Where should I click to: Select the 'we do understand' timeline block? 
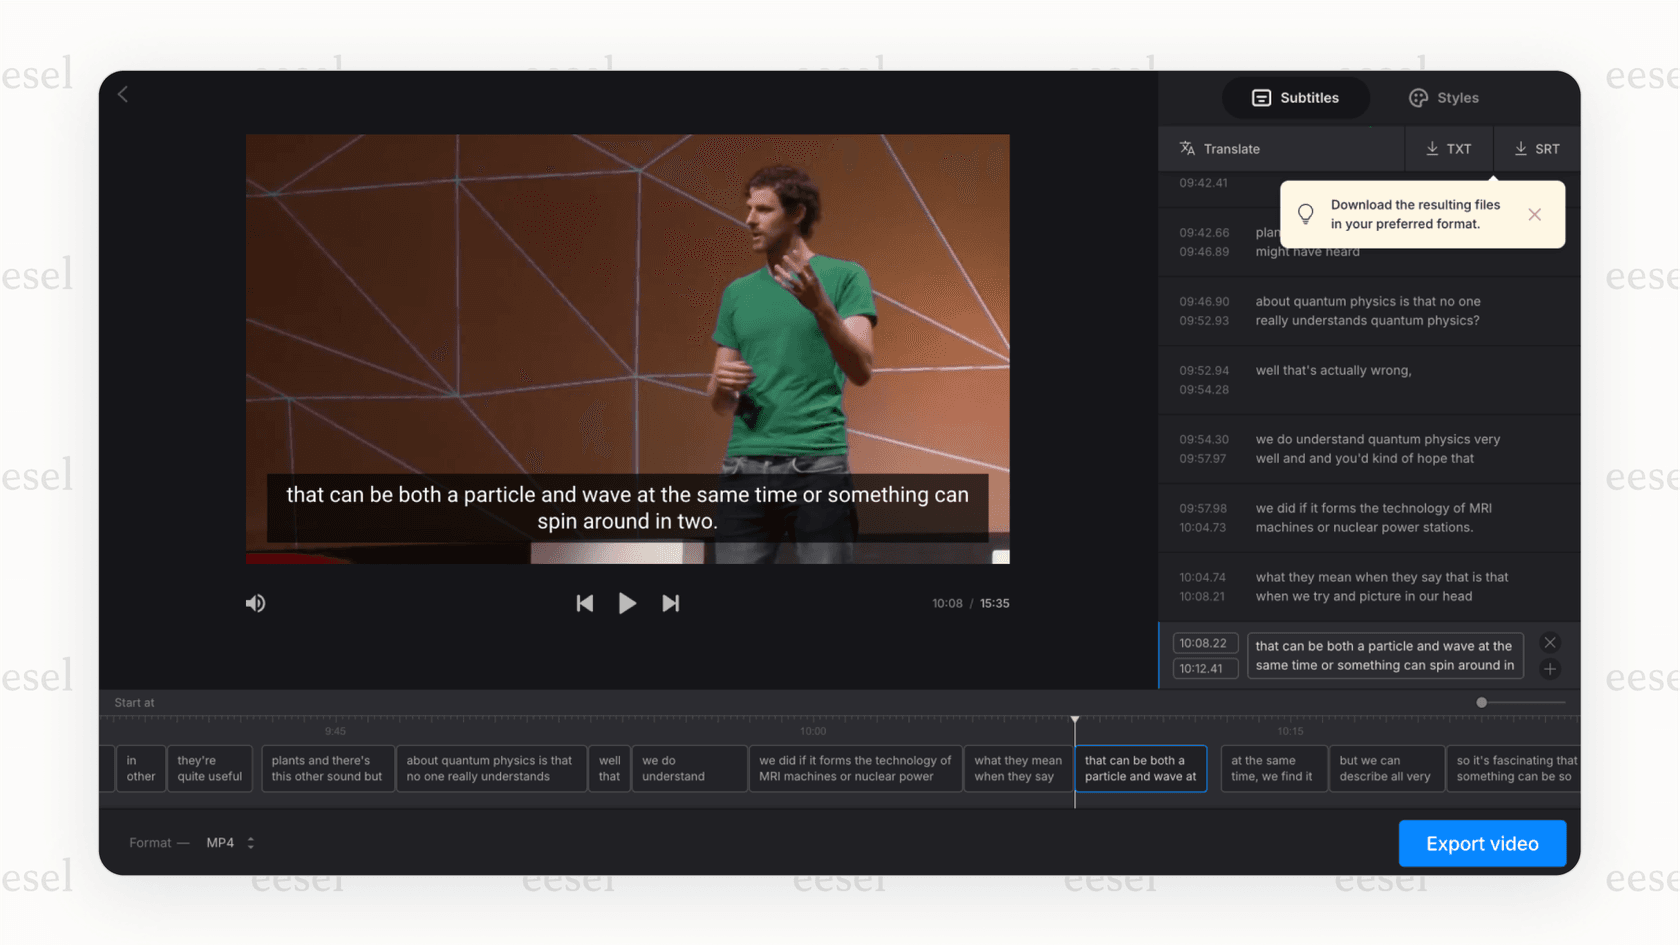[689, 768]
